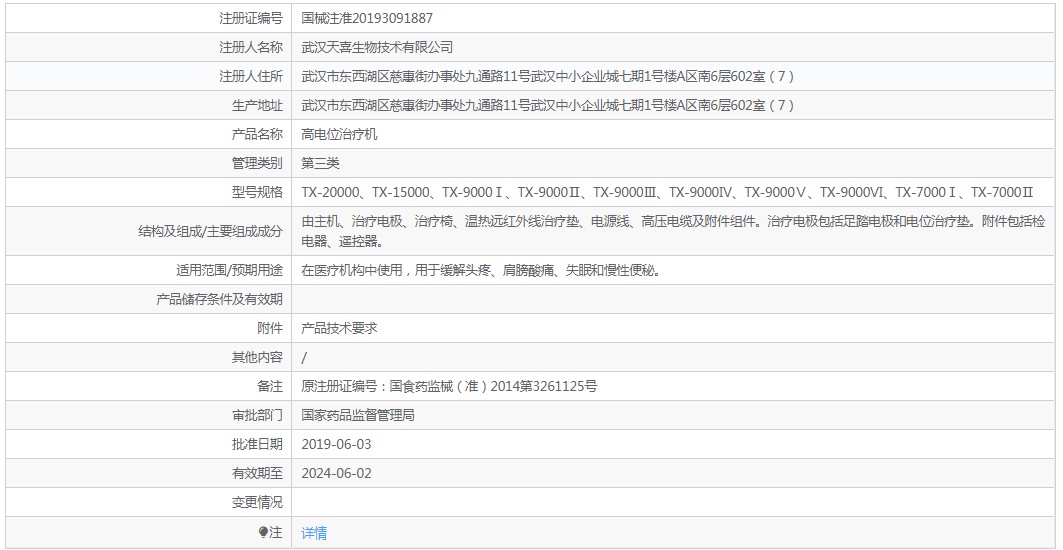Select expiry date 2024-06-02
The image size is (1063, 550).
pyautogui.click(x=336, y=473)
